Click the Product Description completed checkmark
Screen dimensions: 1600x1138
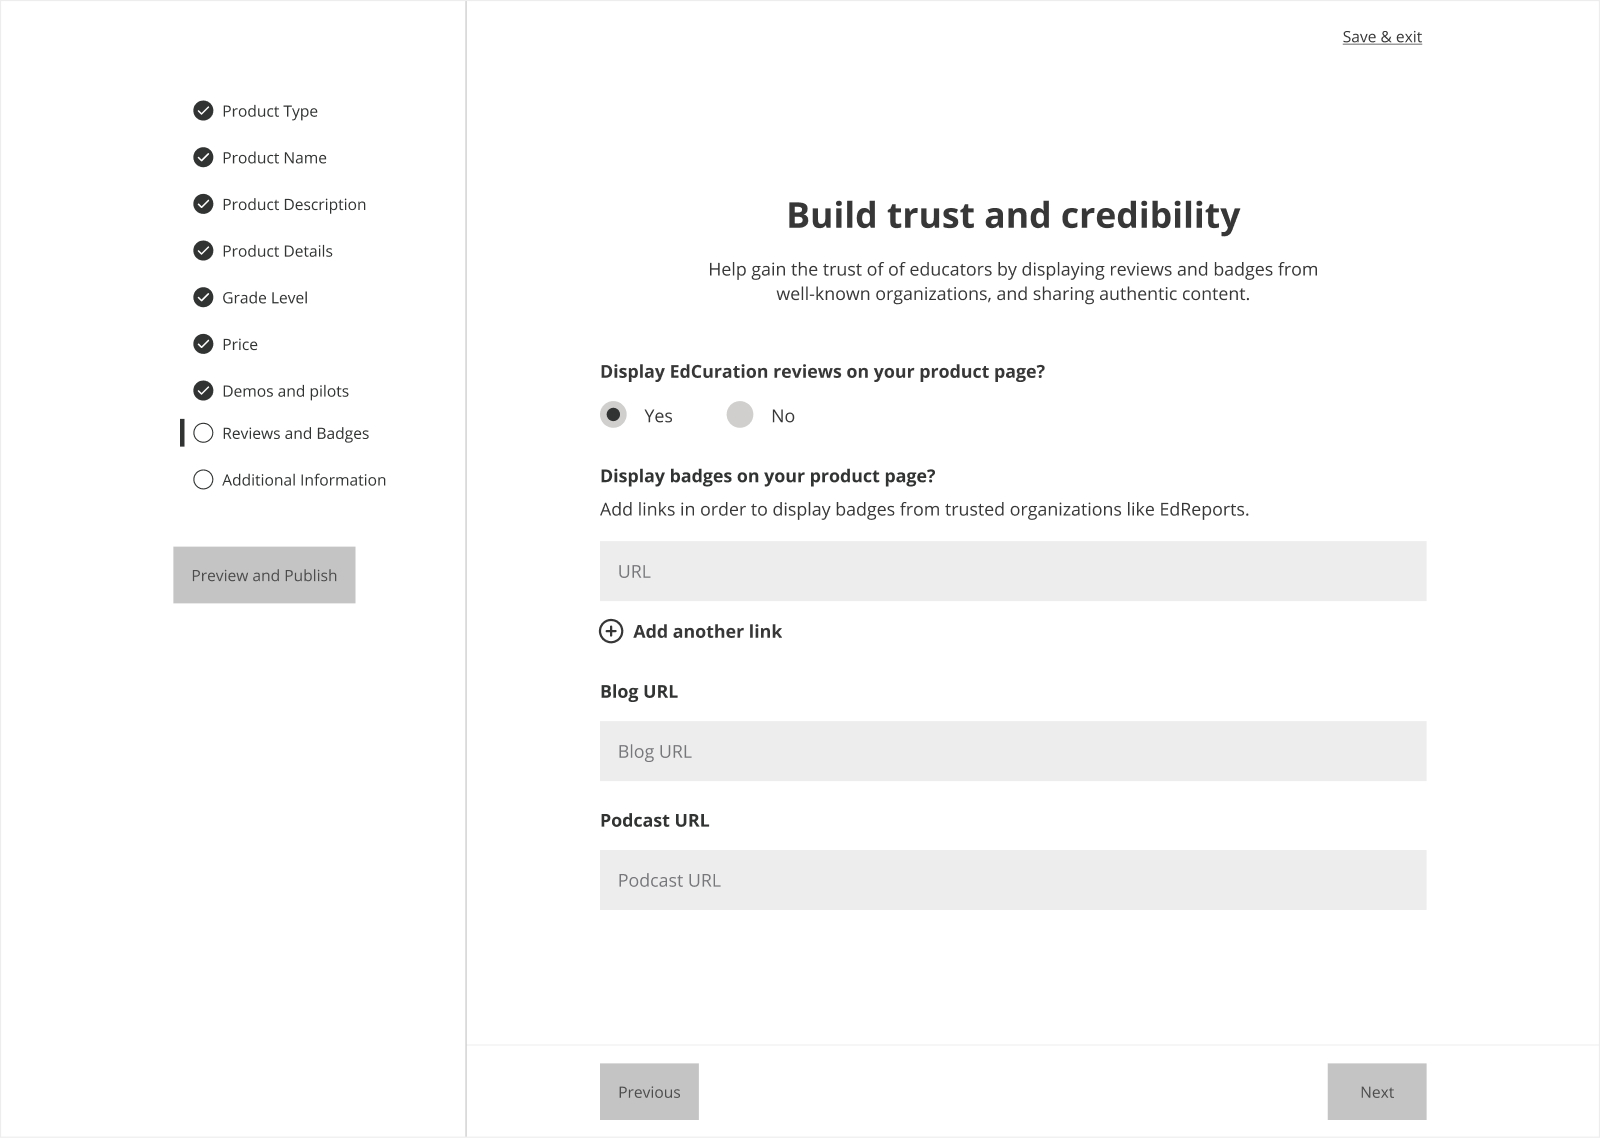(x=203, y=204)
